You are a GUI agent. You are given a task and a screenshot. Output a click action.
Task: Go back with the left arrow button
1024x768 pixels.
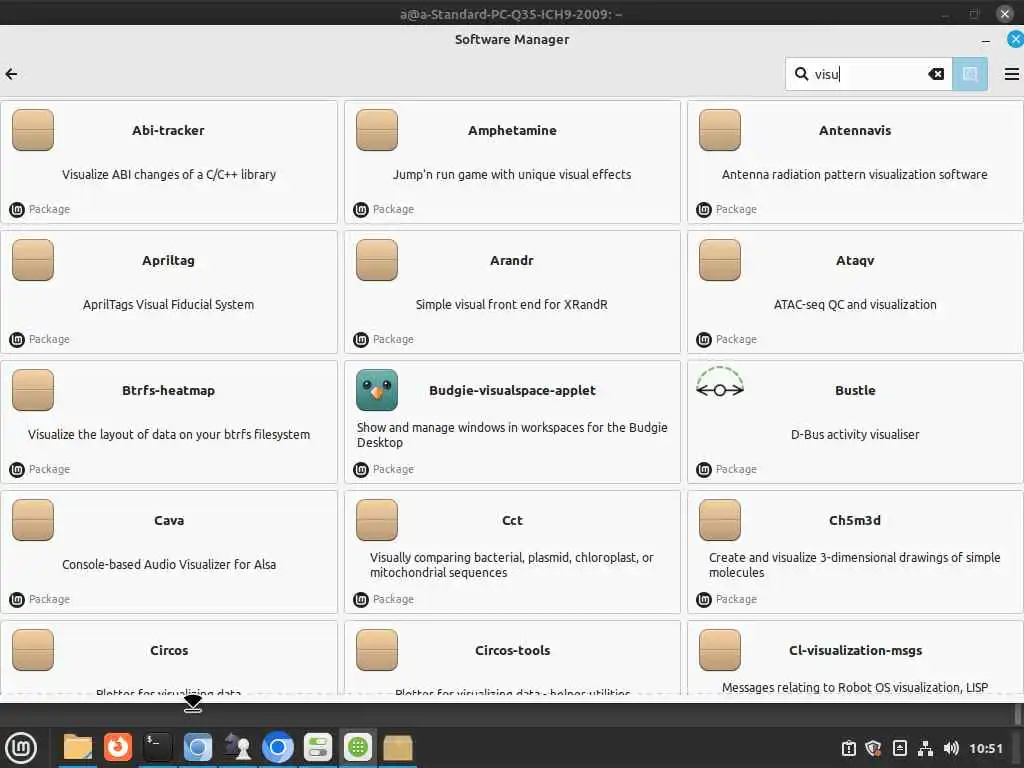pyautogui.click(x=11, y=74)
